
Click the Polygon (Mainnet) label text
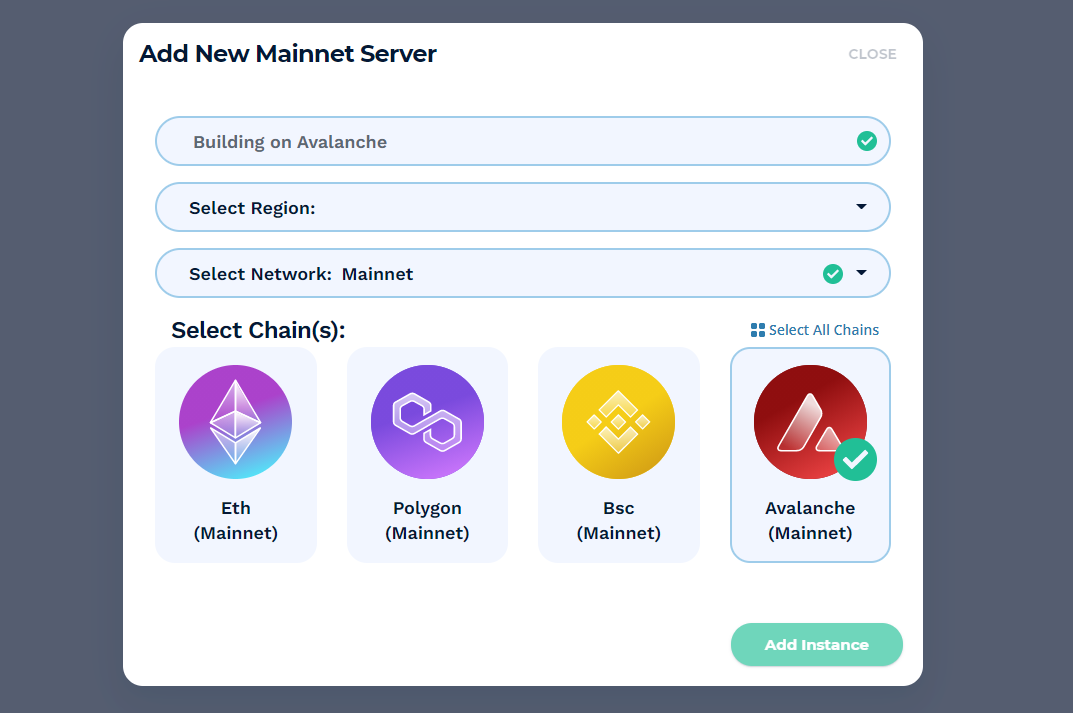point(427,521)
